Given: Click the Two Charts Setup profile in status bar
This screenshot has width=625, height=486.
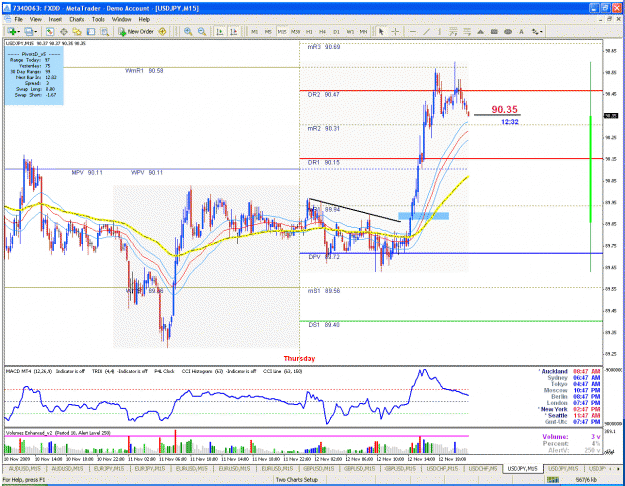Looking at the screenshot, I should click(297, 480).
